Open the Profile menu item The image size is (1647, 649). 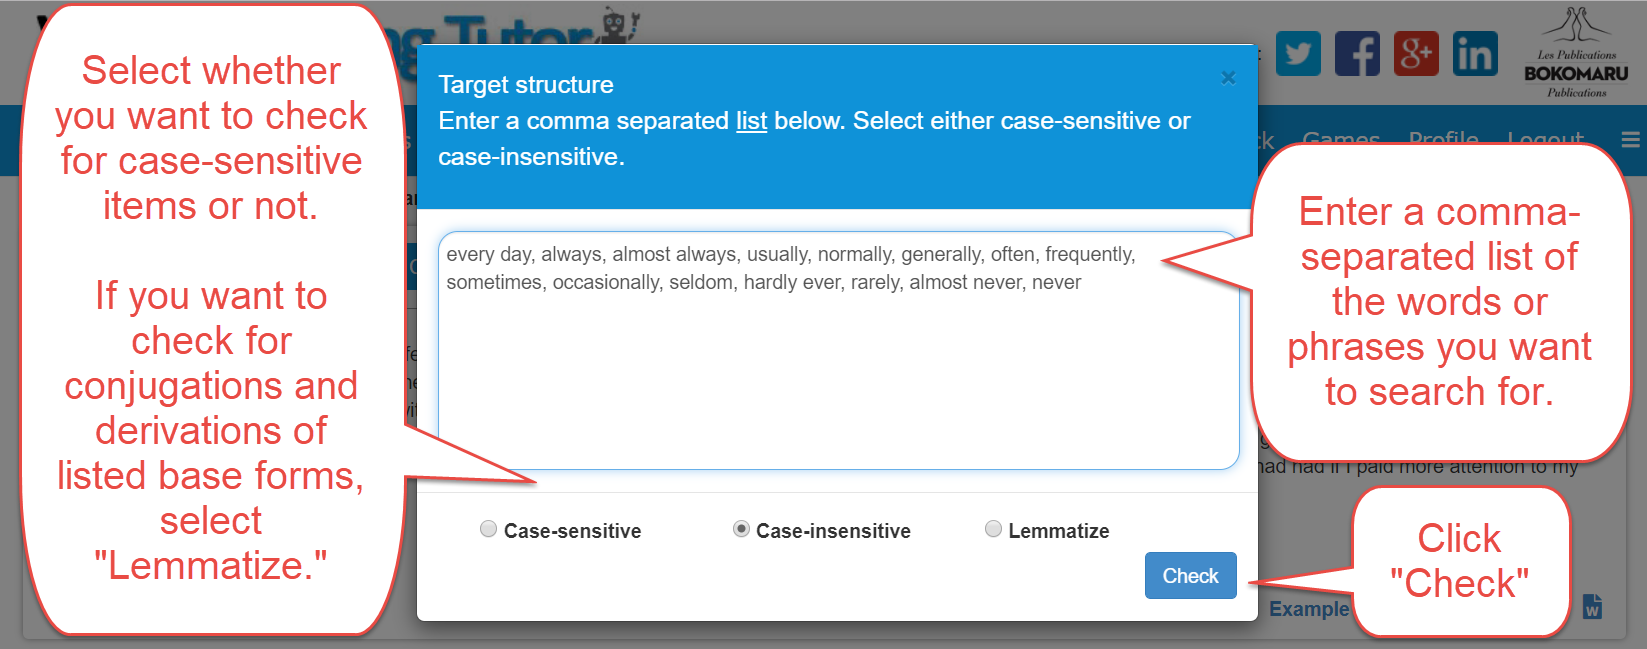(1443, 138)
